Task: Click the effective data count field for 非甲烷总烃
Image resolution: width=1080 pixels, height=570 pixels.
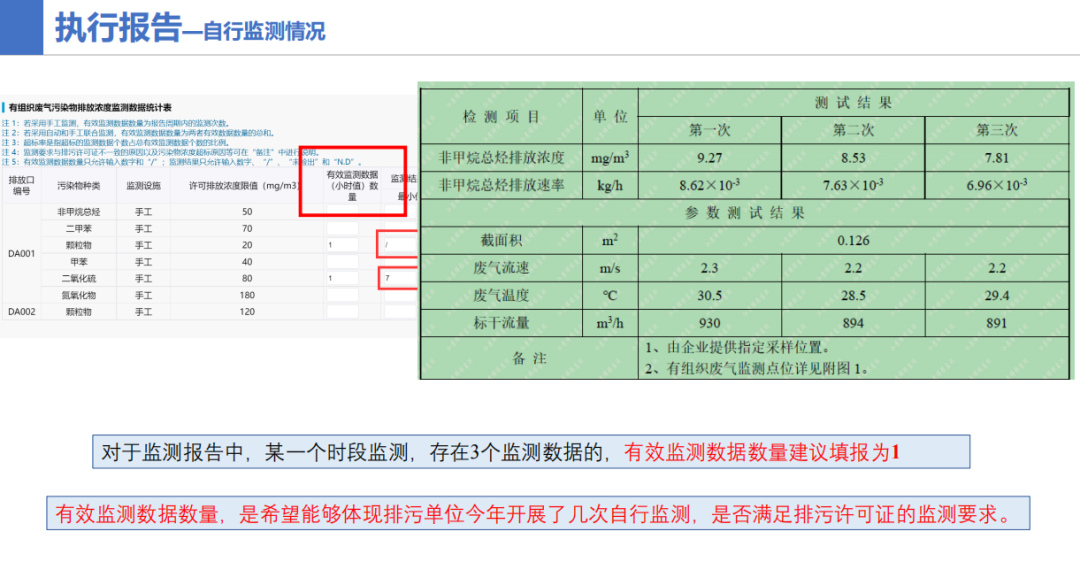Action: coord(341,212)
